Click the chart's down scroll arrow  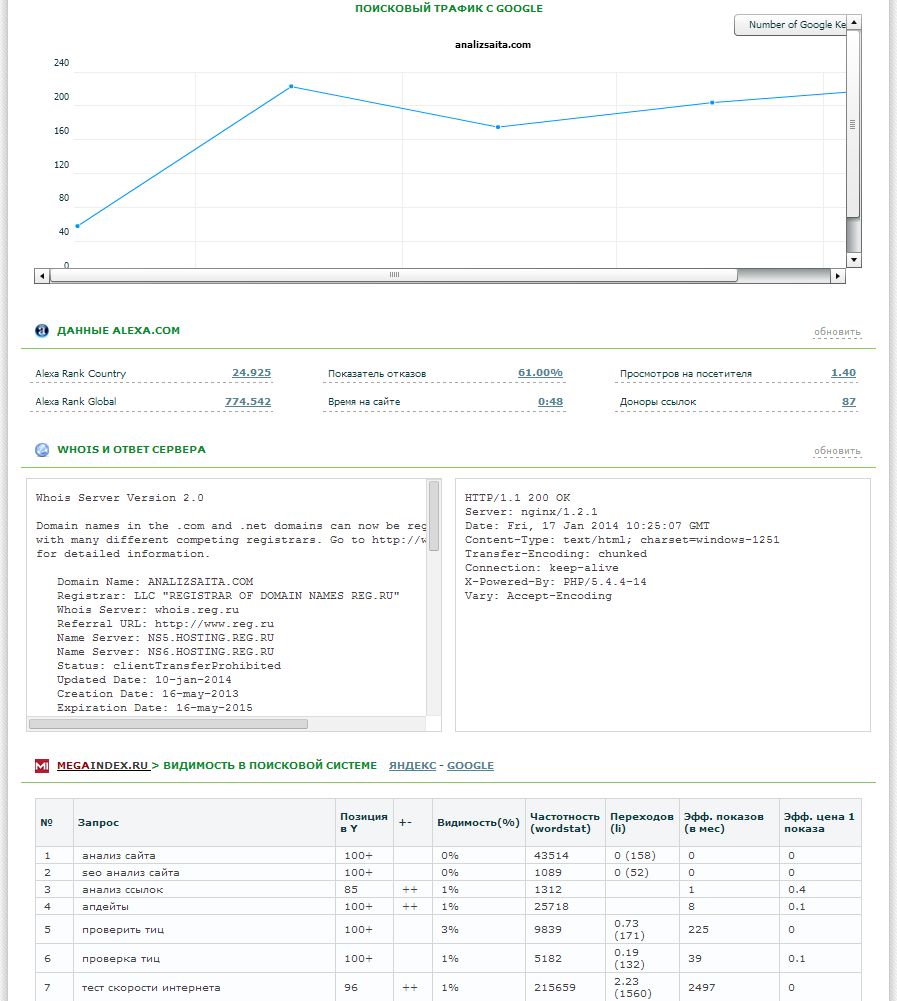(x=853, y=260)
